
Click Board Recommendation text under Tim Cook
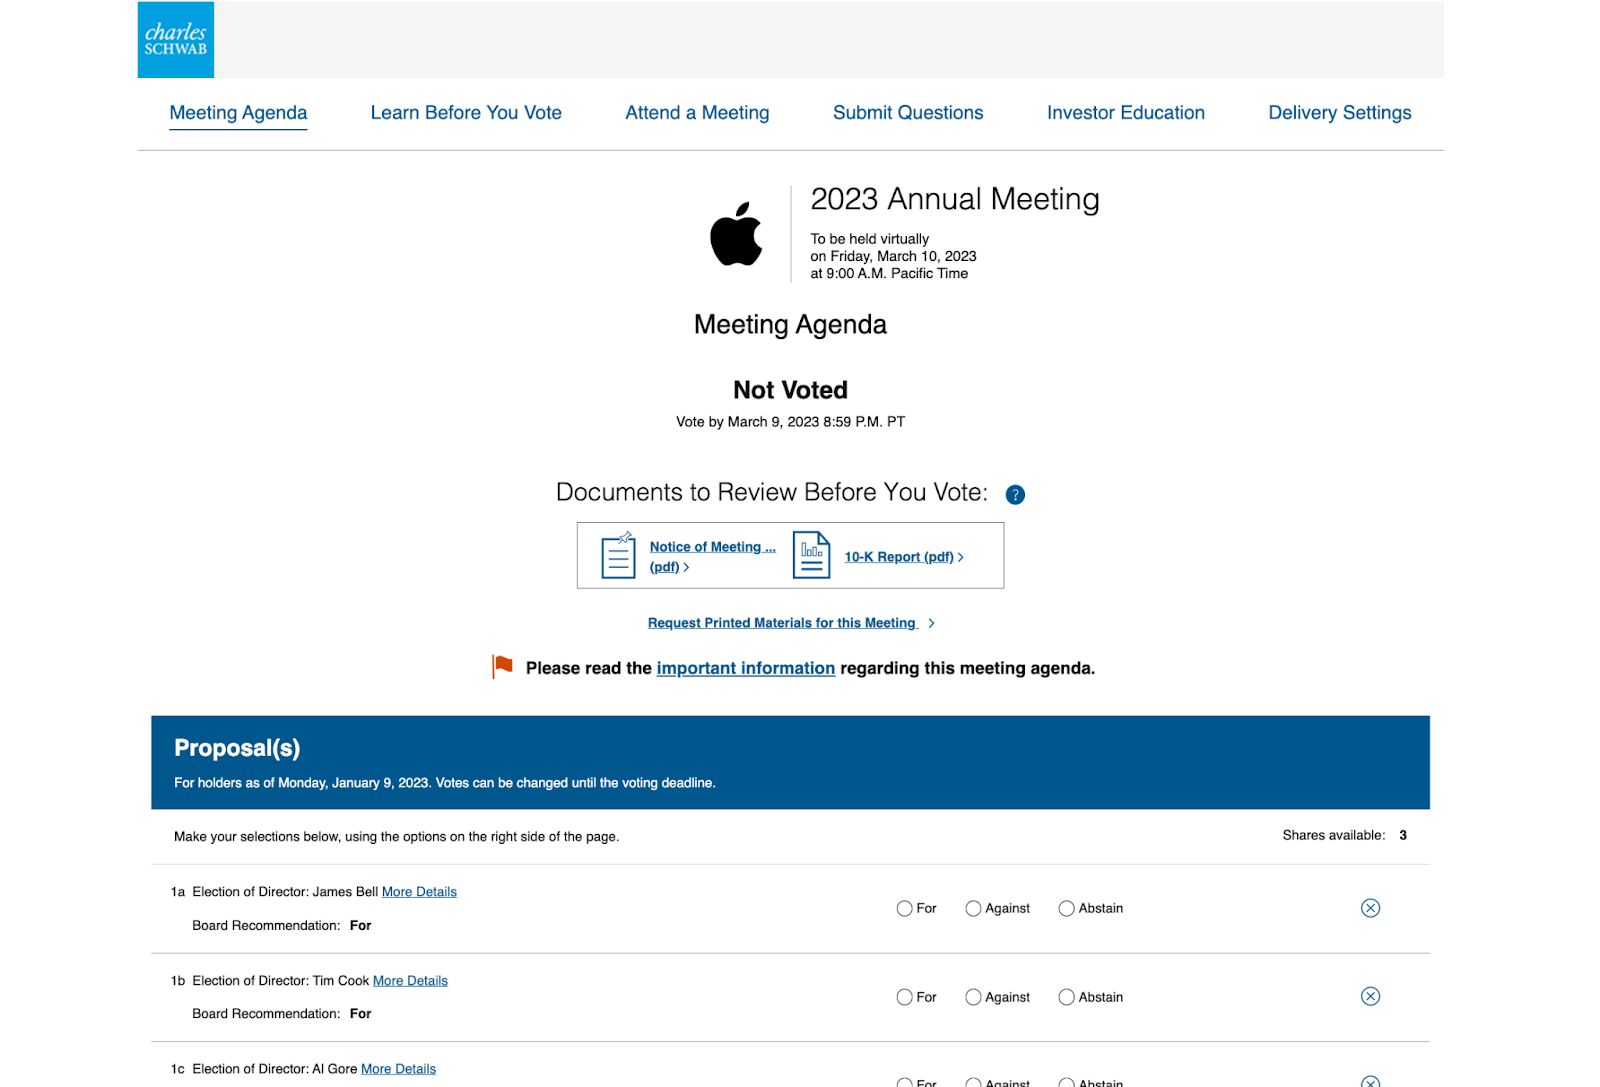point(281,1014)
